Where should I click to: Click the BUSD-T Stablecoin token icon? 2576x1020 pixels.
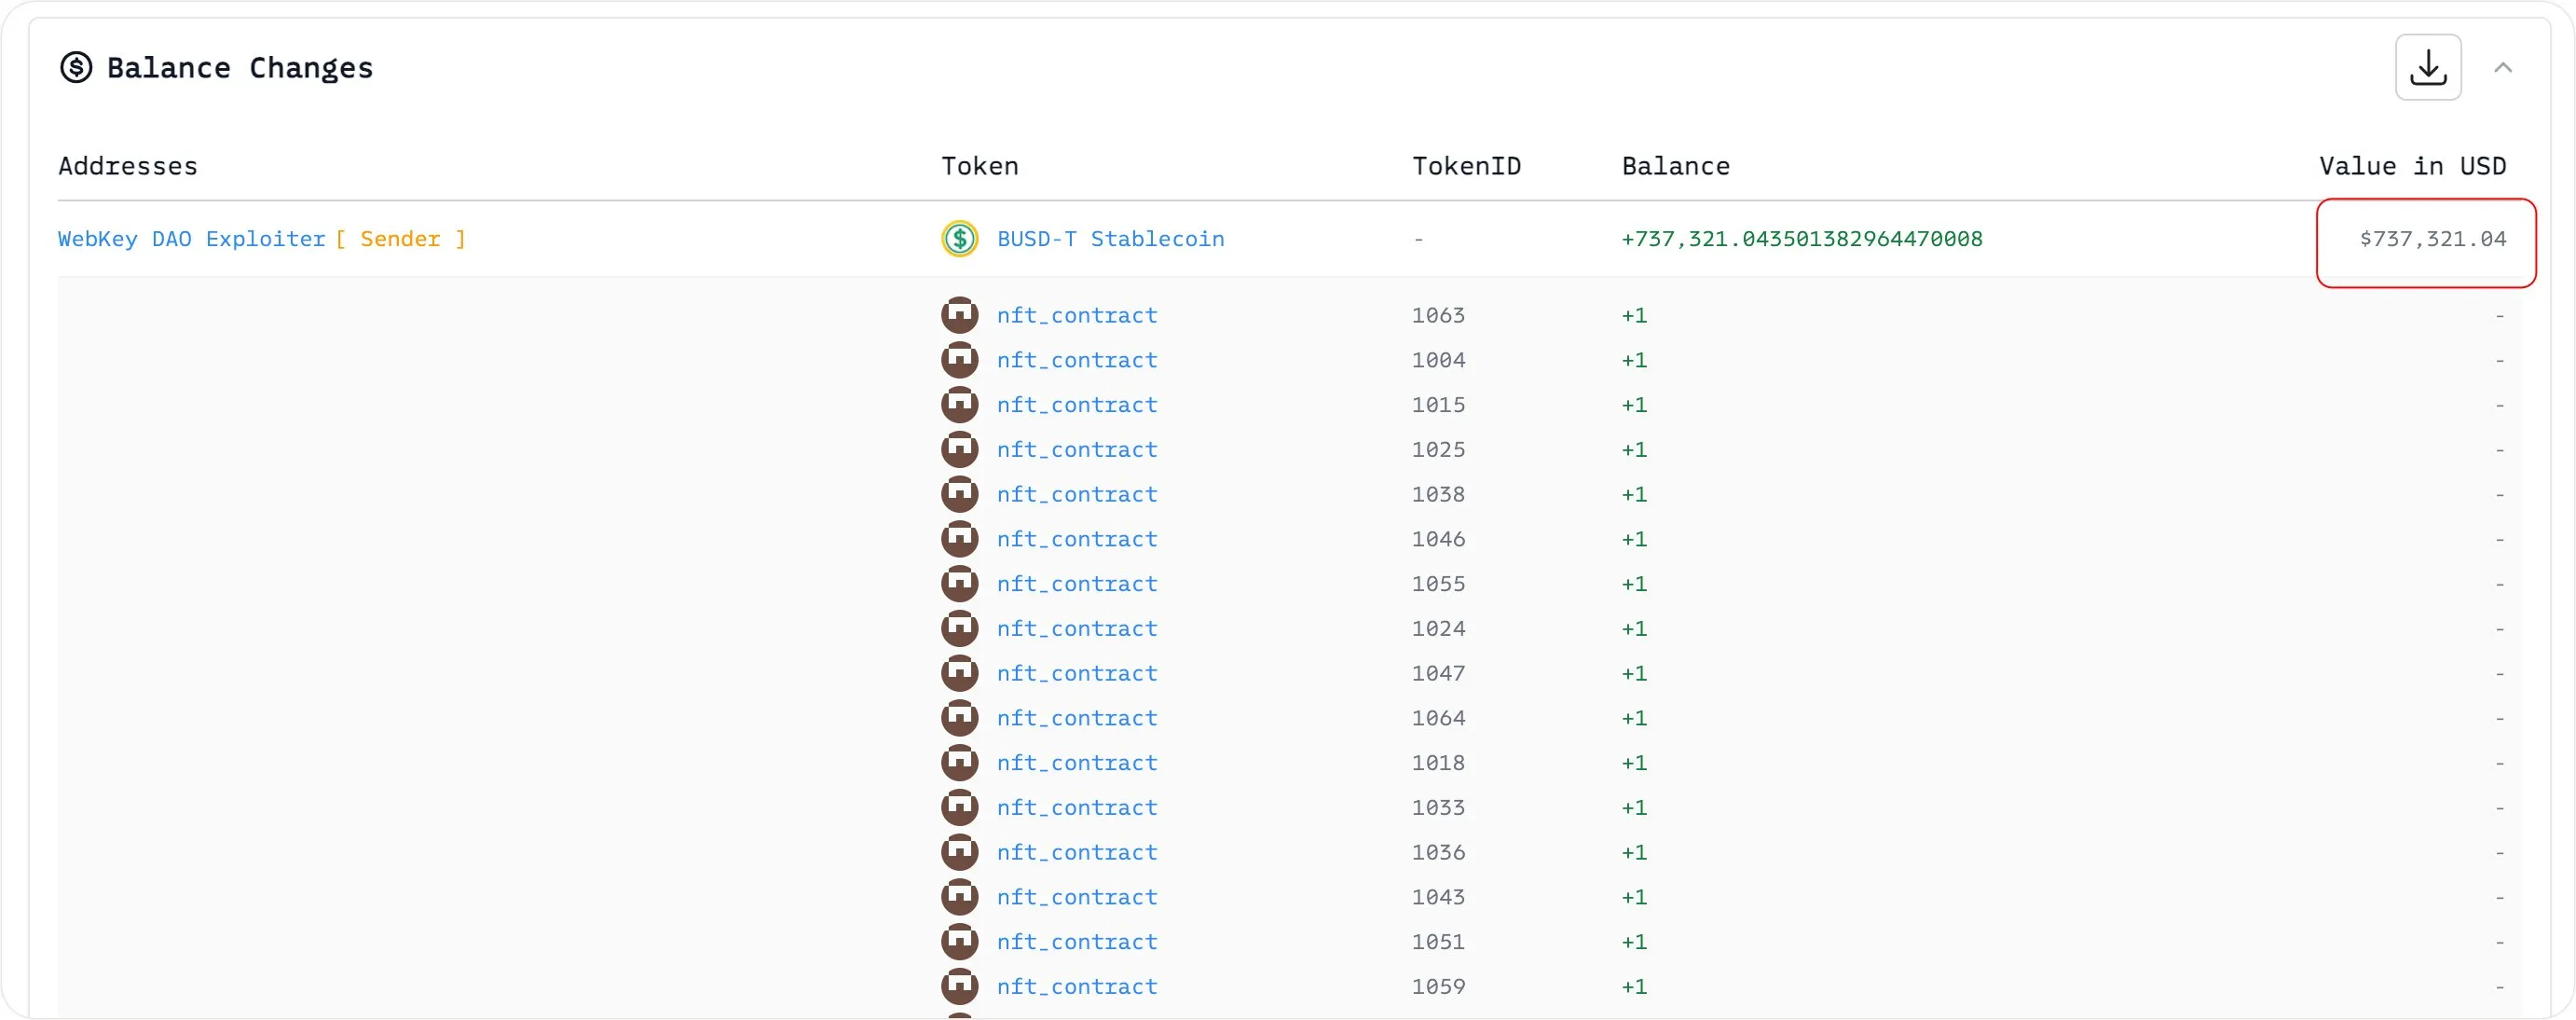tap(959, 238)
